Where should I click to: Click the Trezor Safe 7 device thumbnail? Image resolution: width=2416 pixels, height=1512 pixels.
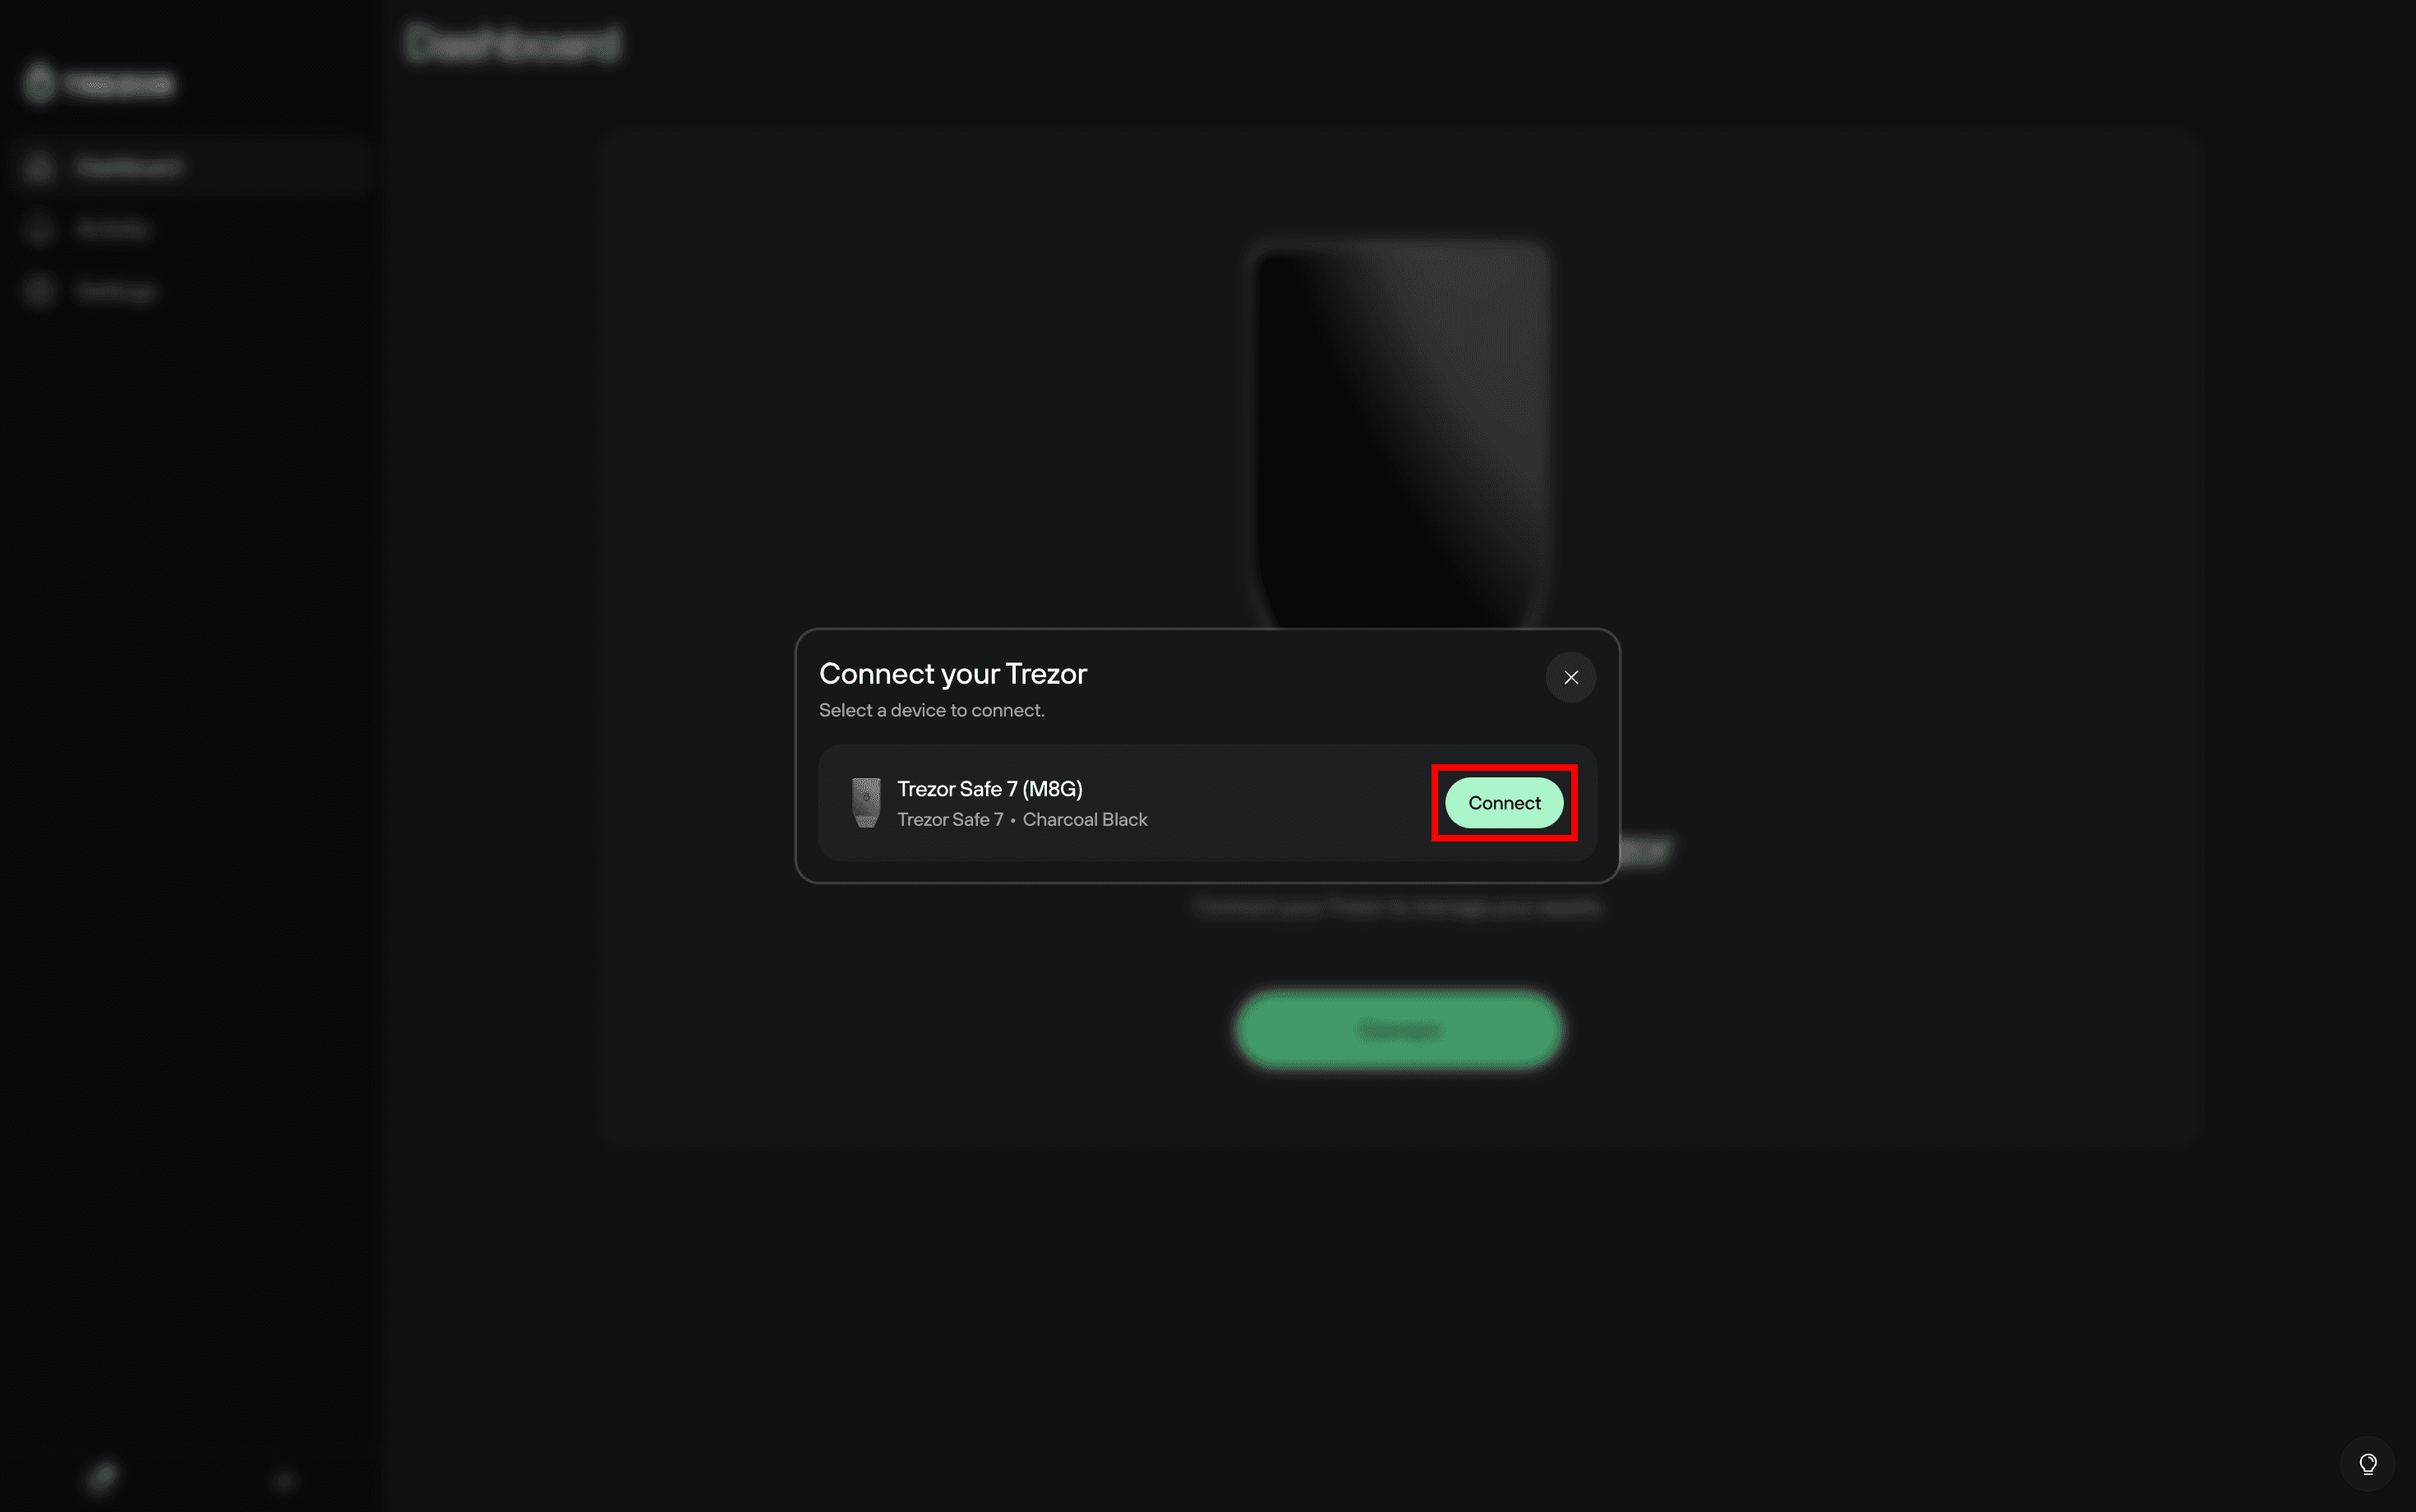pos(866,803)
